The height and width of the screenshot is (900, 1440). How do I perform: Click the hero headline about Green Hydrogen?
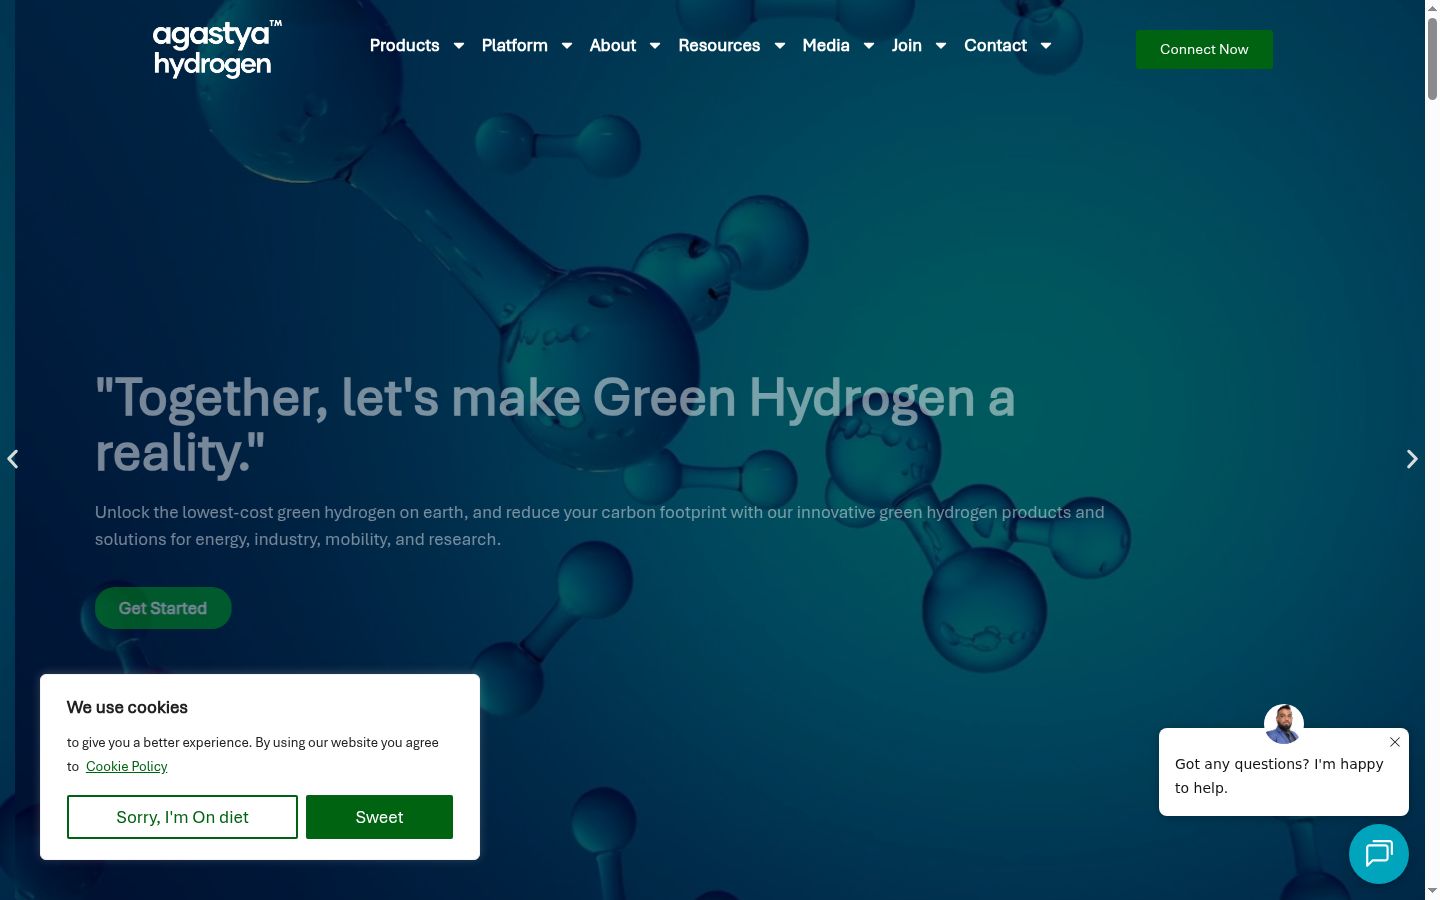(x=555, y=425)
